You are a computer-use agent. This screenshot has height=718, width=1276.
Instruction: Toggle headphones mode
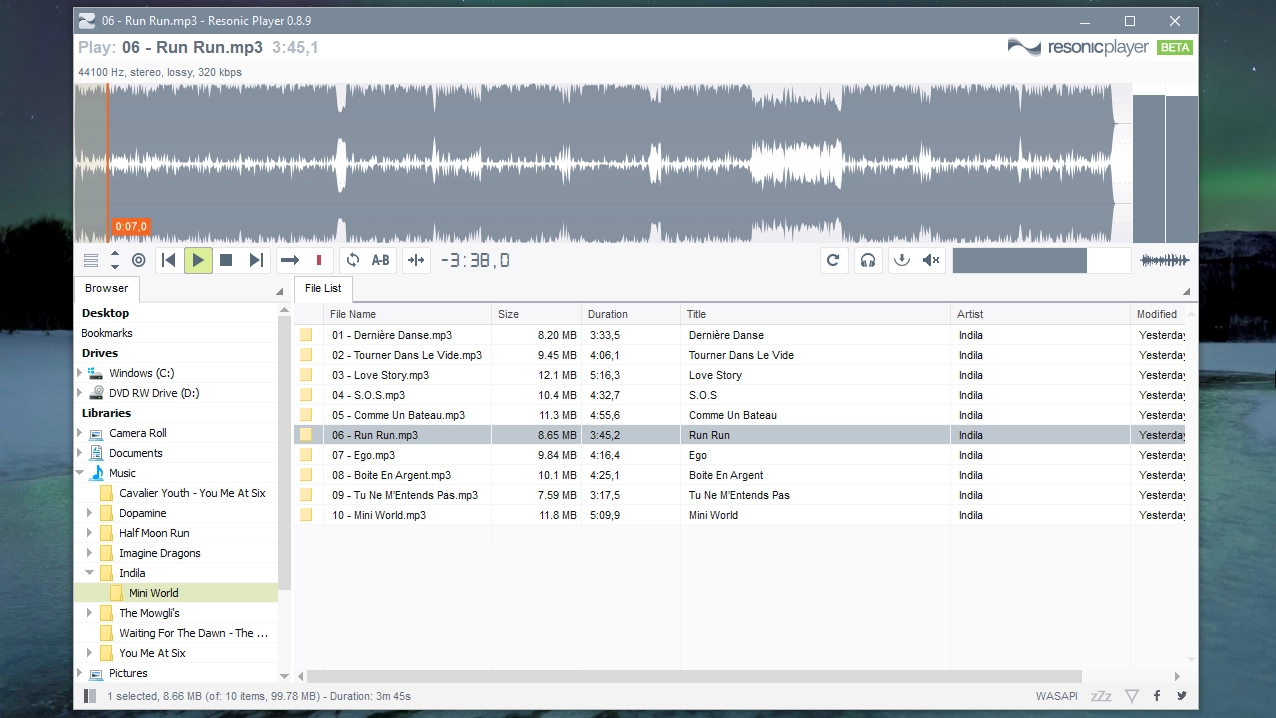click(868, 260)
